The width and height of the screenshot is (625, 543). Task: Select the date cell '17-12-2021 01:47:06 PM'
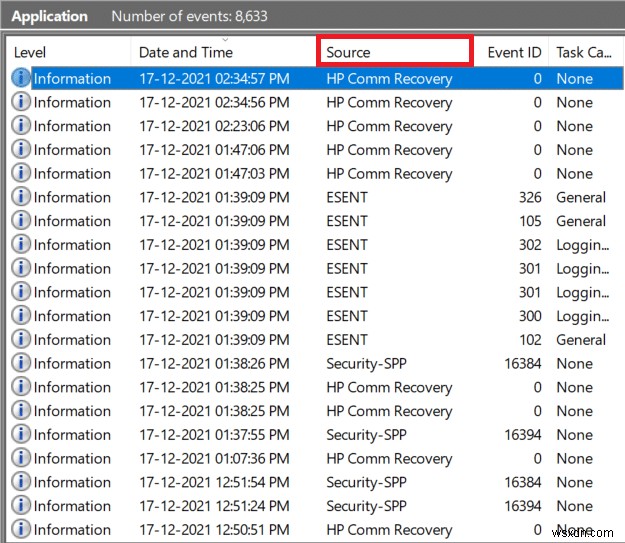click(214, 150)
